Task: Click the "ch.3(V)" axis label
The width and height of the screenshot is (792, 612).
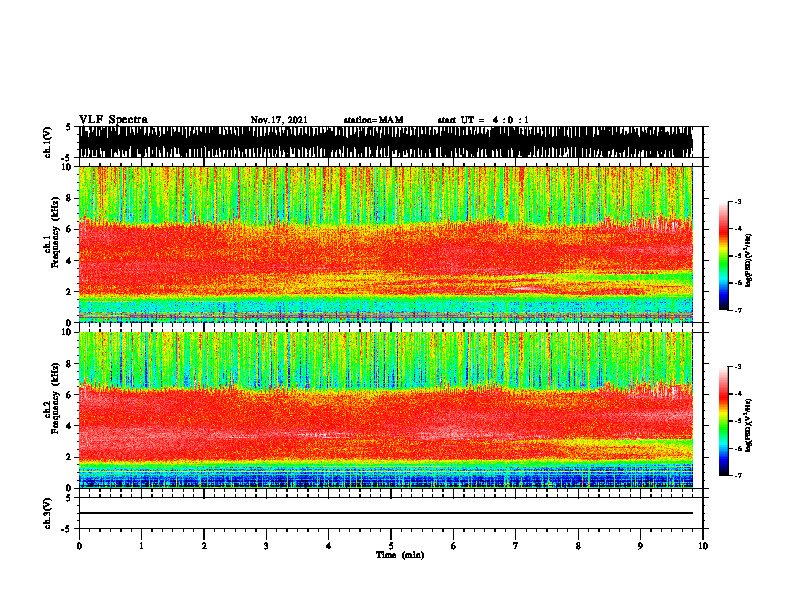Action: [x=47, y=513]
